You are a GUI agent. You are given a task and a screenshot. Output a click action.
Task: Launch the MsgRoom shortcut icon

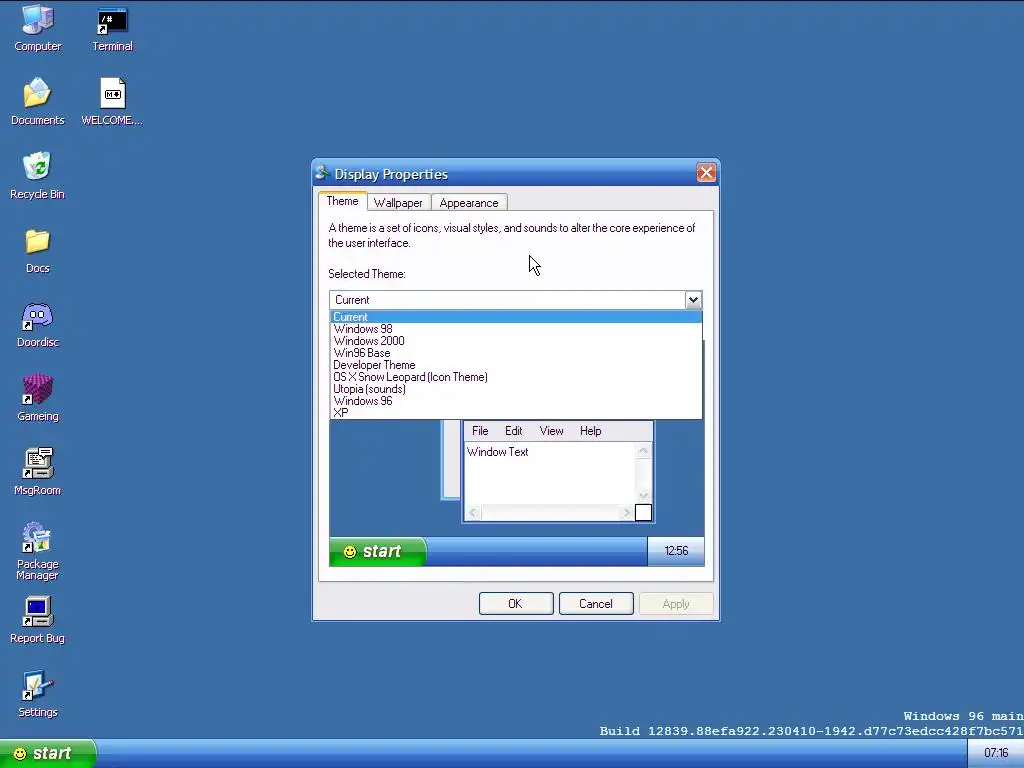tap(38, 472)
